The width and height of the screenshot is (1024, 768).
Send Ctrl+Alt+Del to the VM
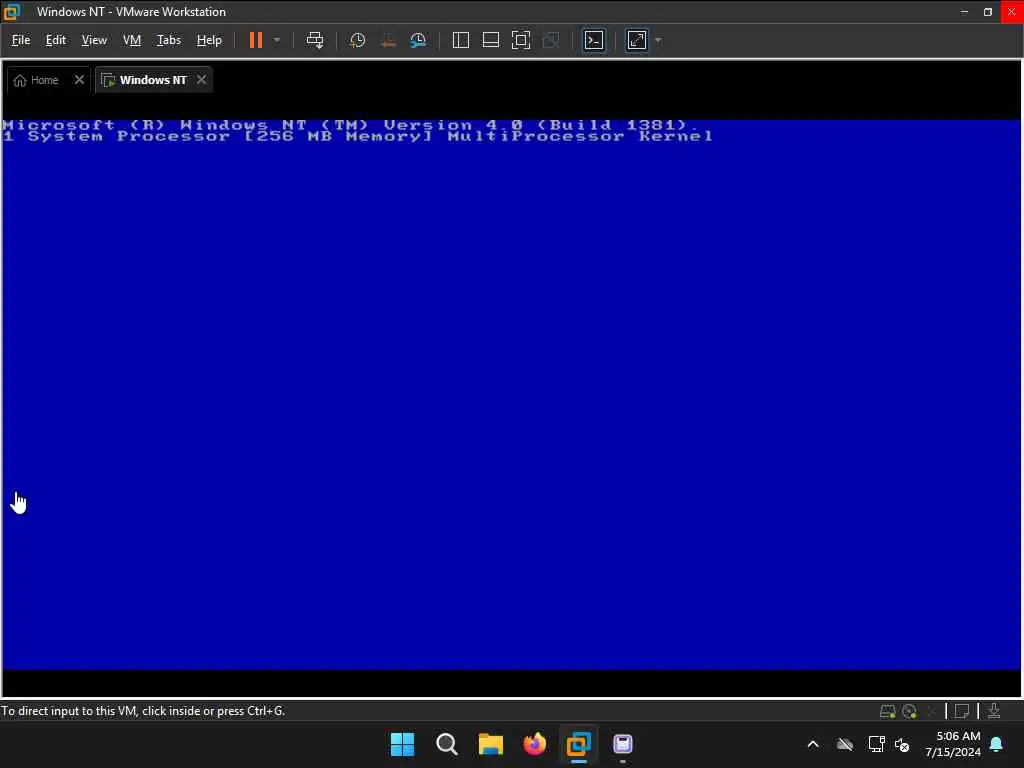click(x=315, y=40)
